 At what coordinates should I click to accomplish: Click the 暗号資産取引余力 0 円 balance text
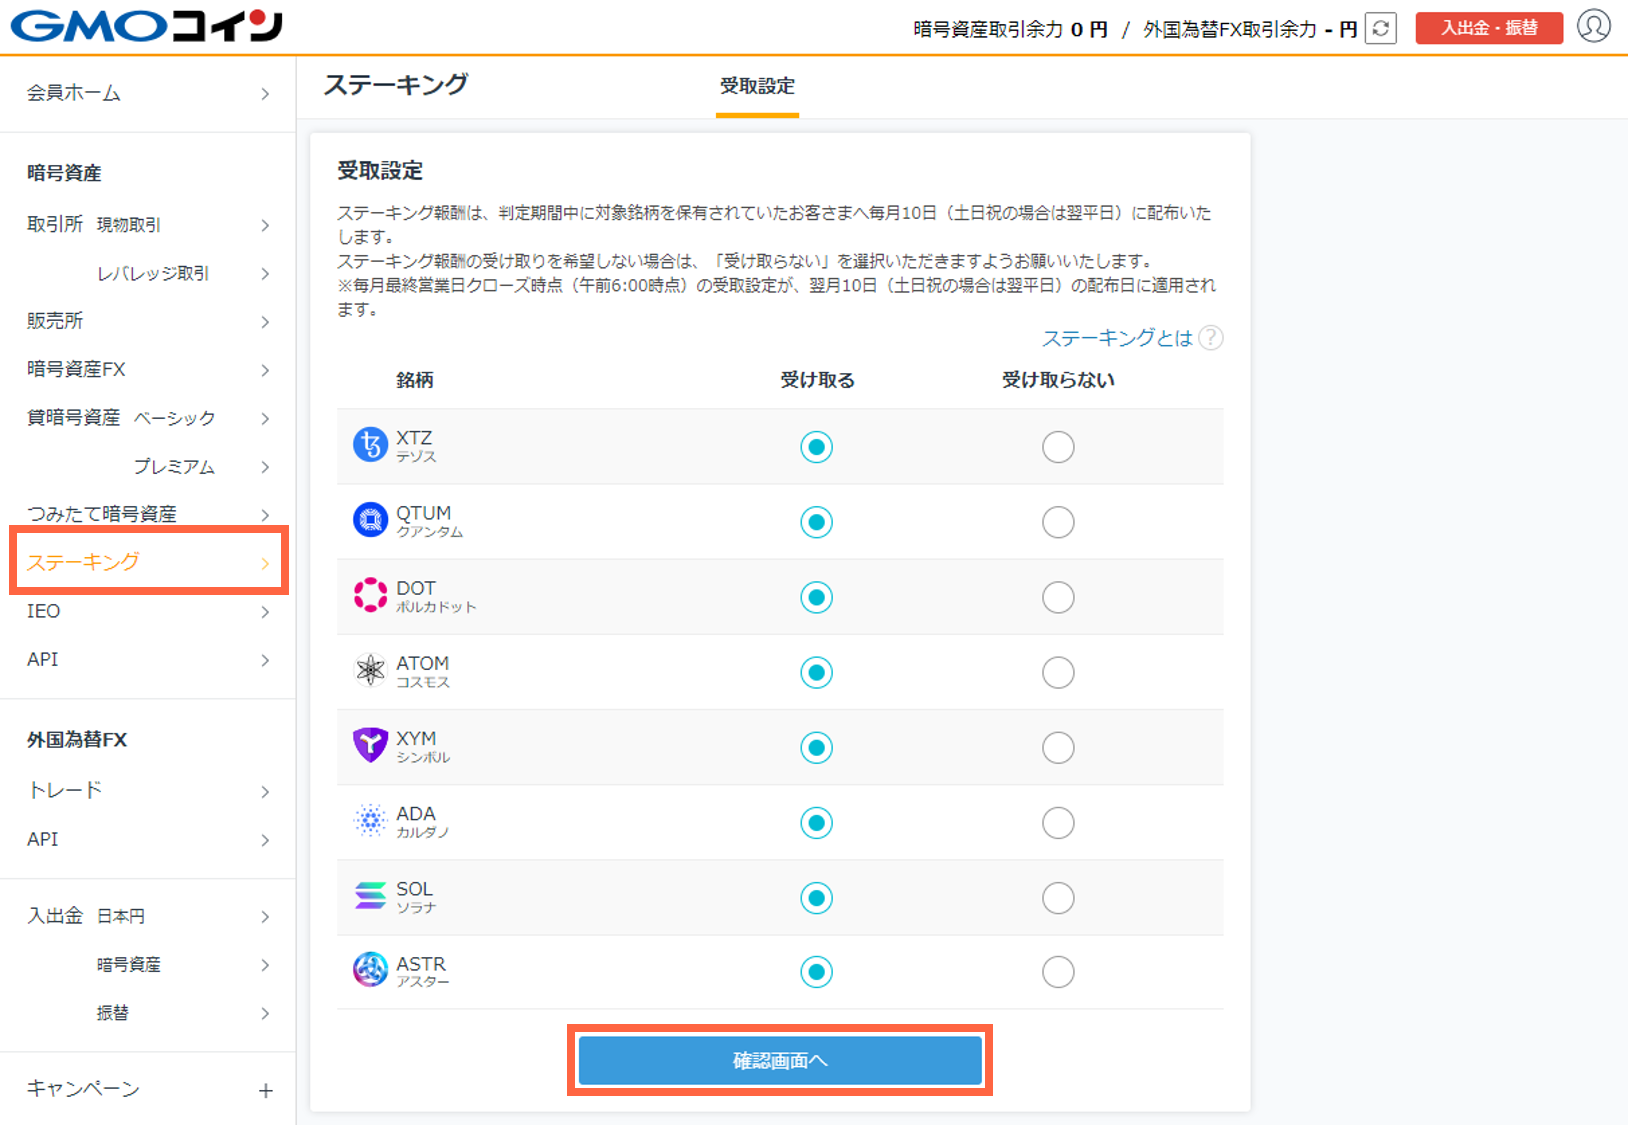point(1010,29)
